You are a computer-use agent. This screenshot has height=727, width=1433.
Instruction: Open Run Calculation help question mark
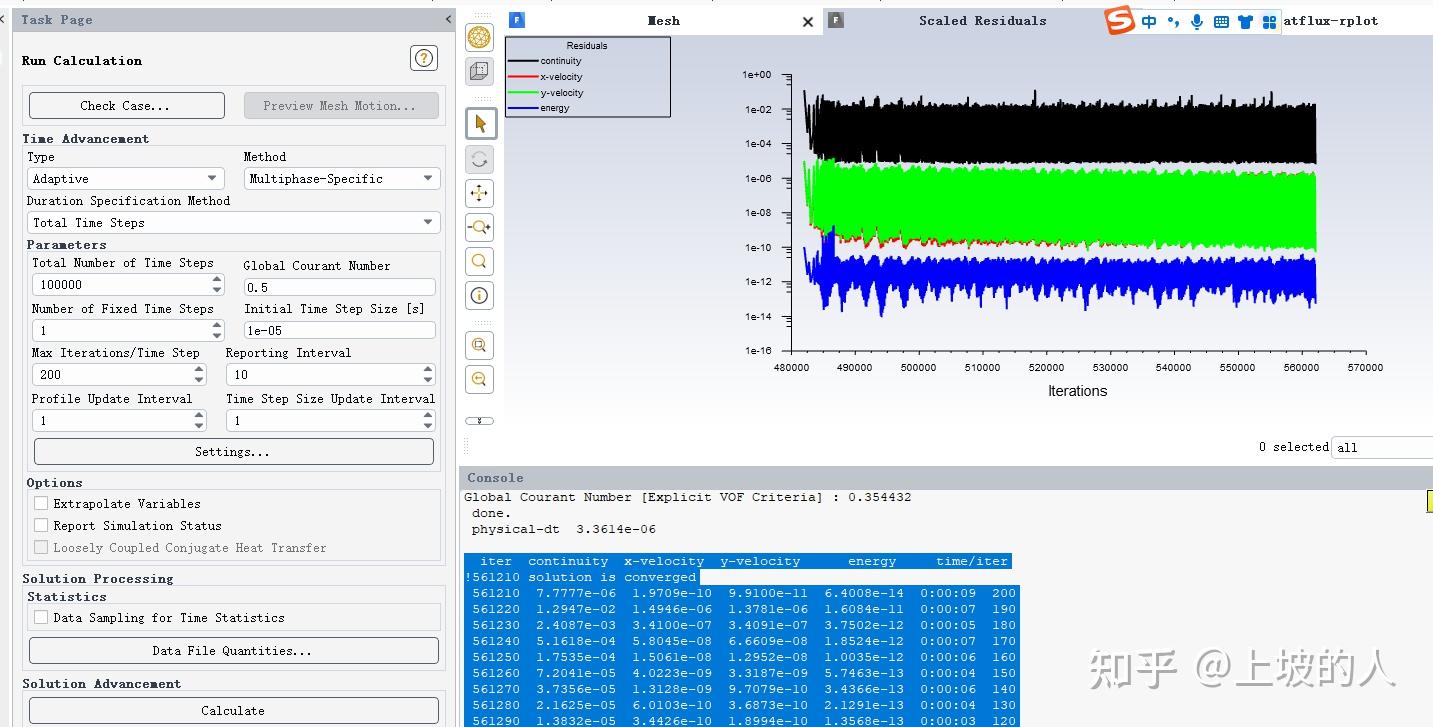click(424, 59)
